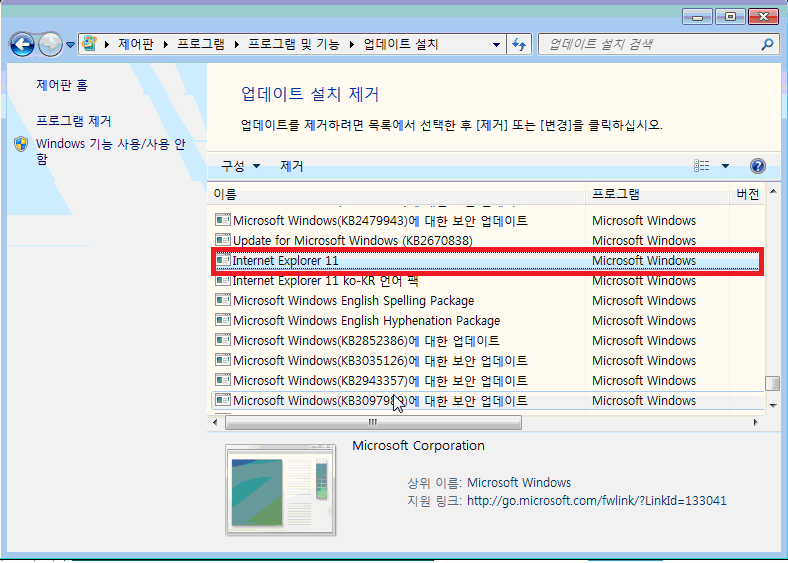Viewport: 788px width, 563px height.
Task: Sort by 이름 column header
Action: pos(397,194)
